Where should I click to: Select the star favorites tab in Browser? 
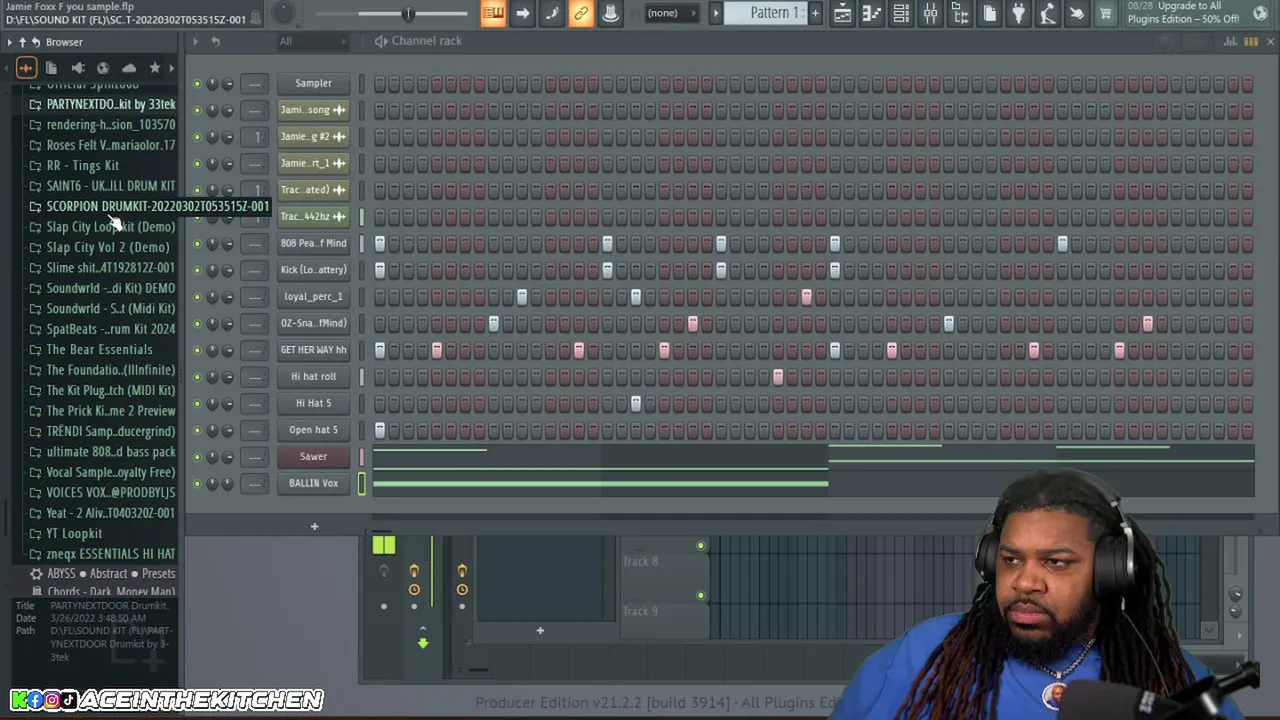(x=155, y=68)
